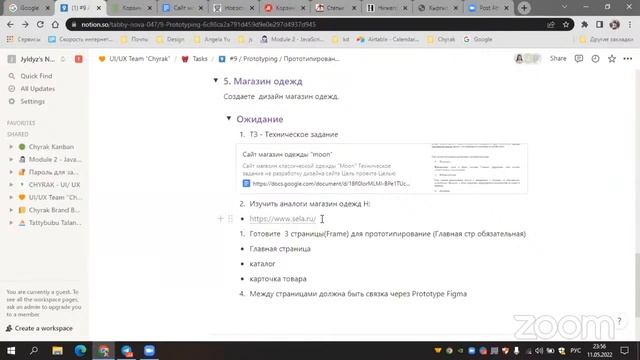640x360 pixels.
Task: Open the '#9 / Prototyping' breadcrumb
Action: coord(279,59)
